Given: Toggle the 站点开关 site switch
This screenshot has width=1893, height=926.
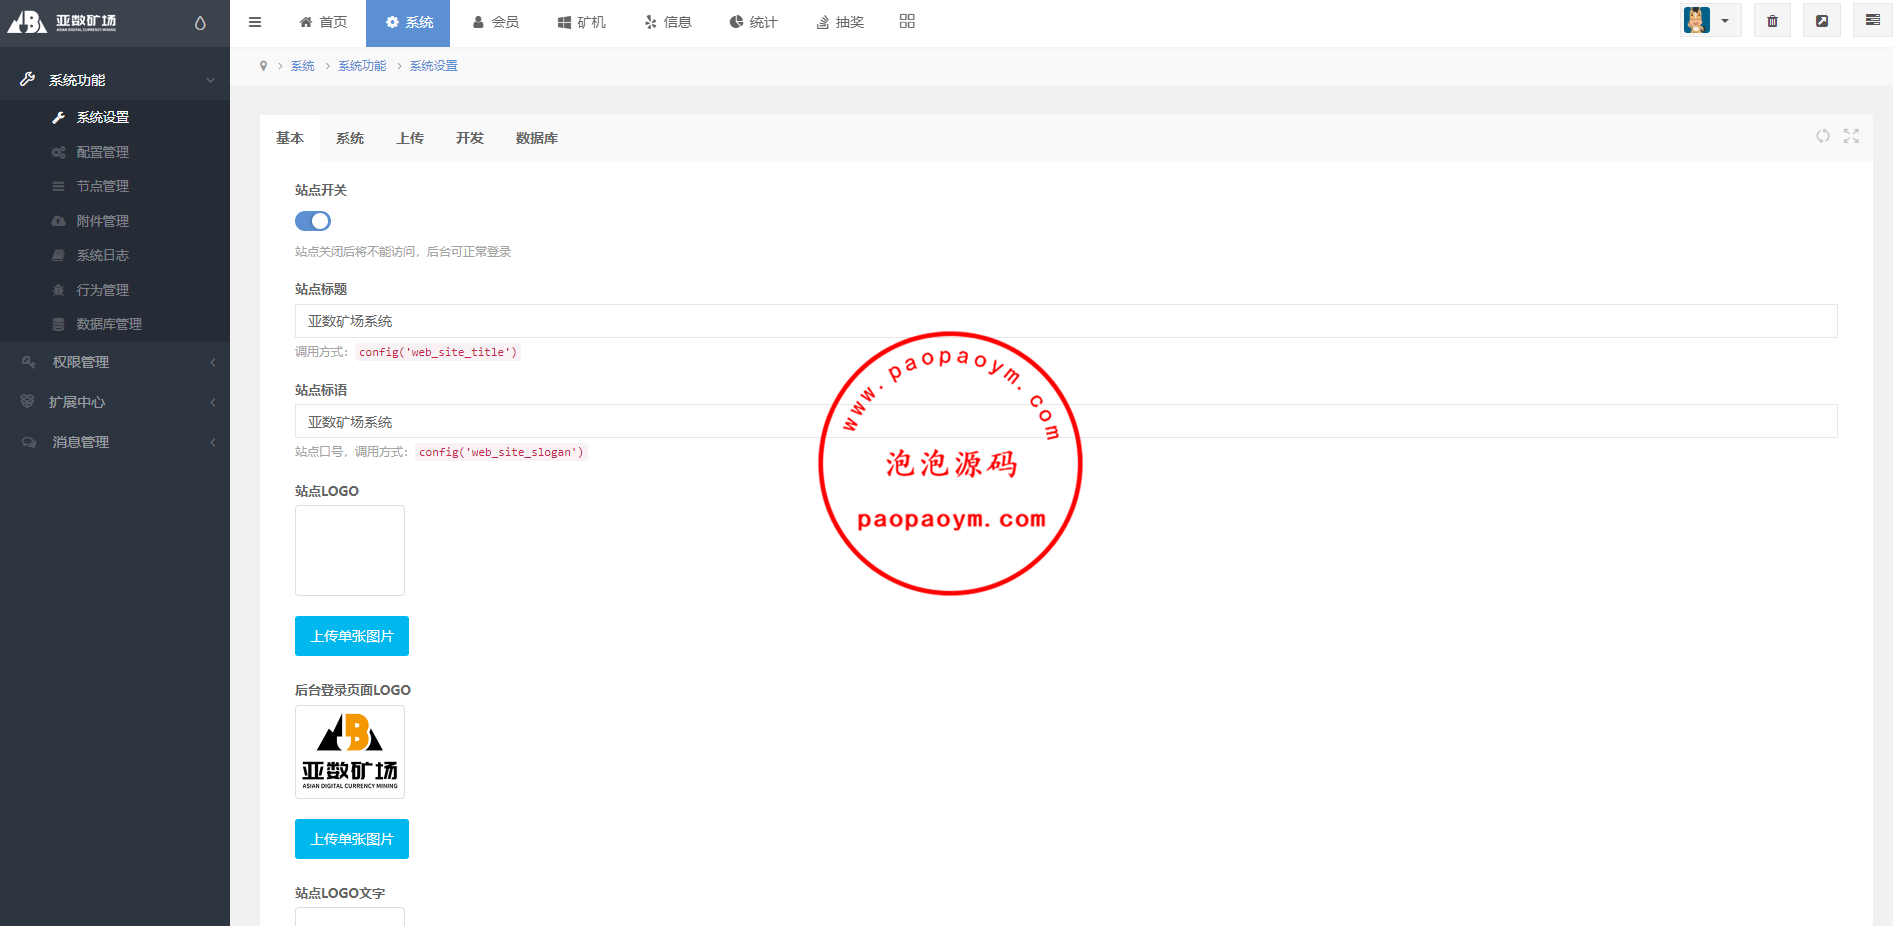Looking at the screenshot, I should tap(313, 221).
